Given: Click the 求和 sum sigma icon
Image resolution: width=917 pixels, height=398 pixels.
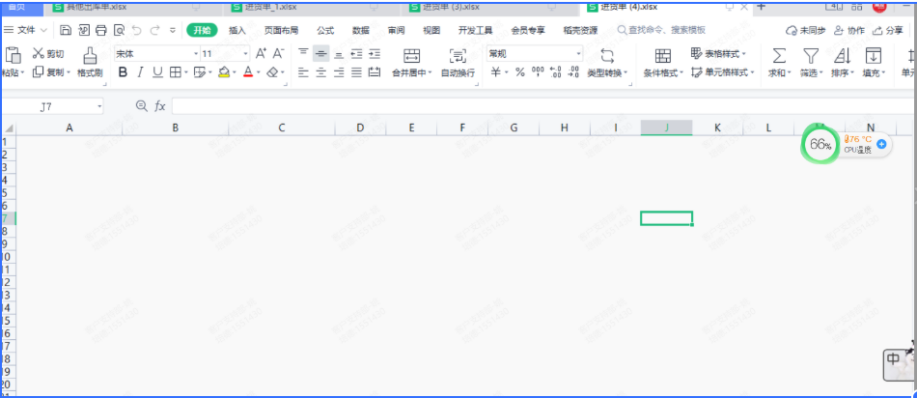Looking at the screenshot, I should [x=779, y=56].
